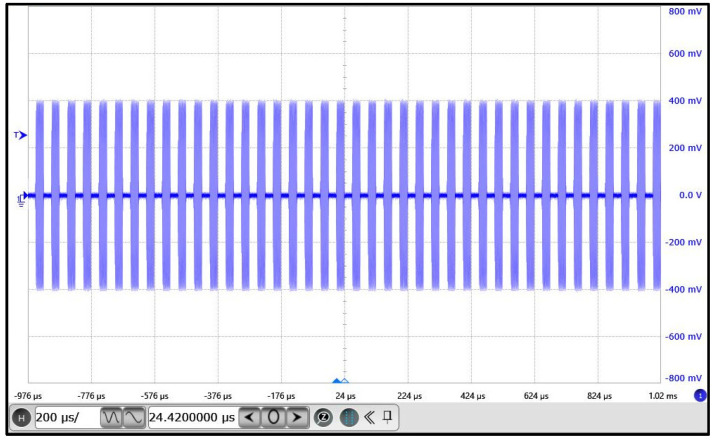This screenshot has height=443, width=715.
Task: Open the horizontal setup H button
Action: click(21, 417)
